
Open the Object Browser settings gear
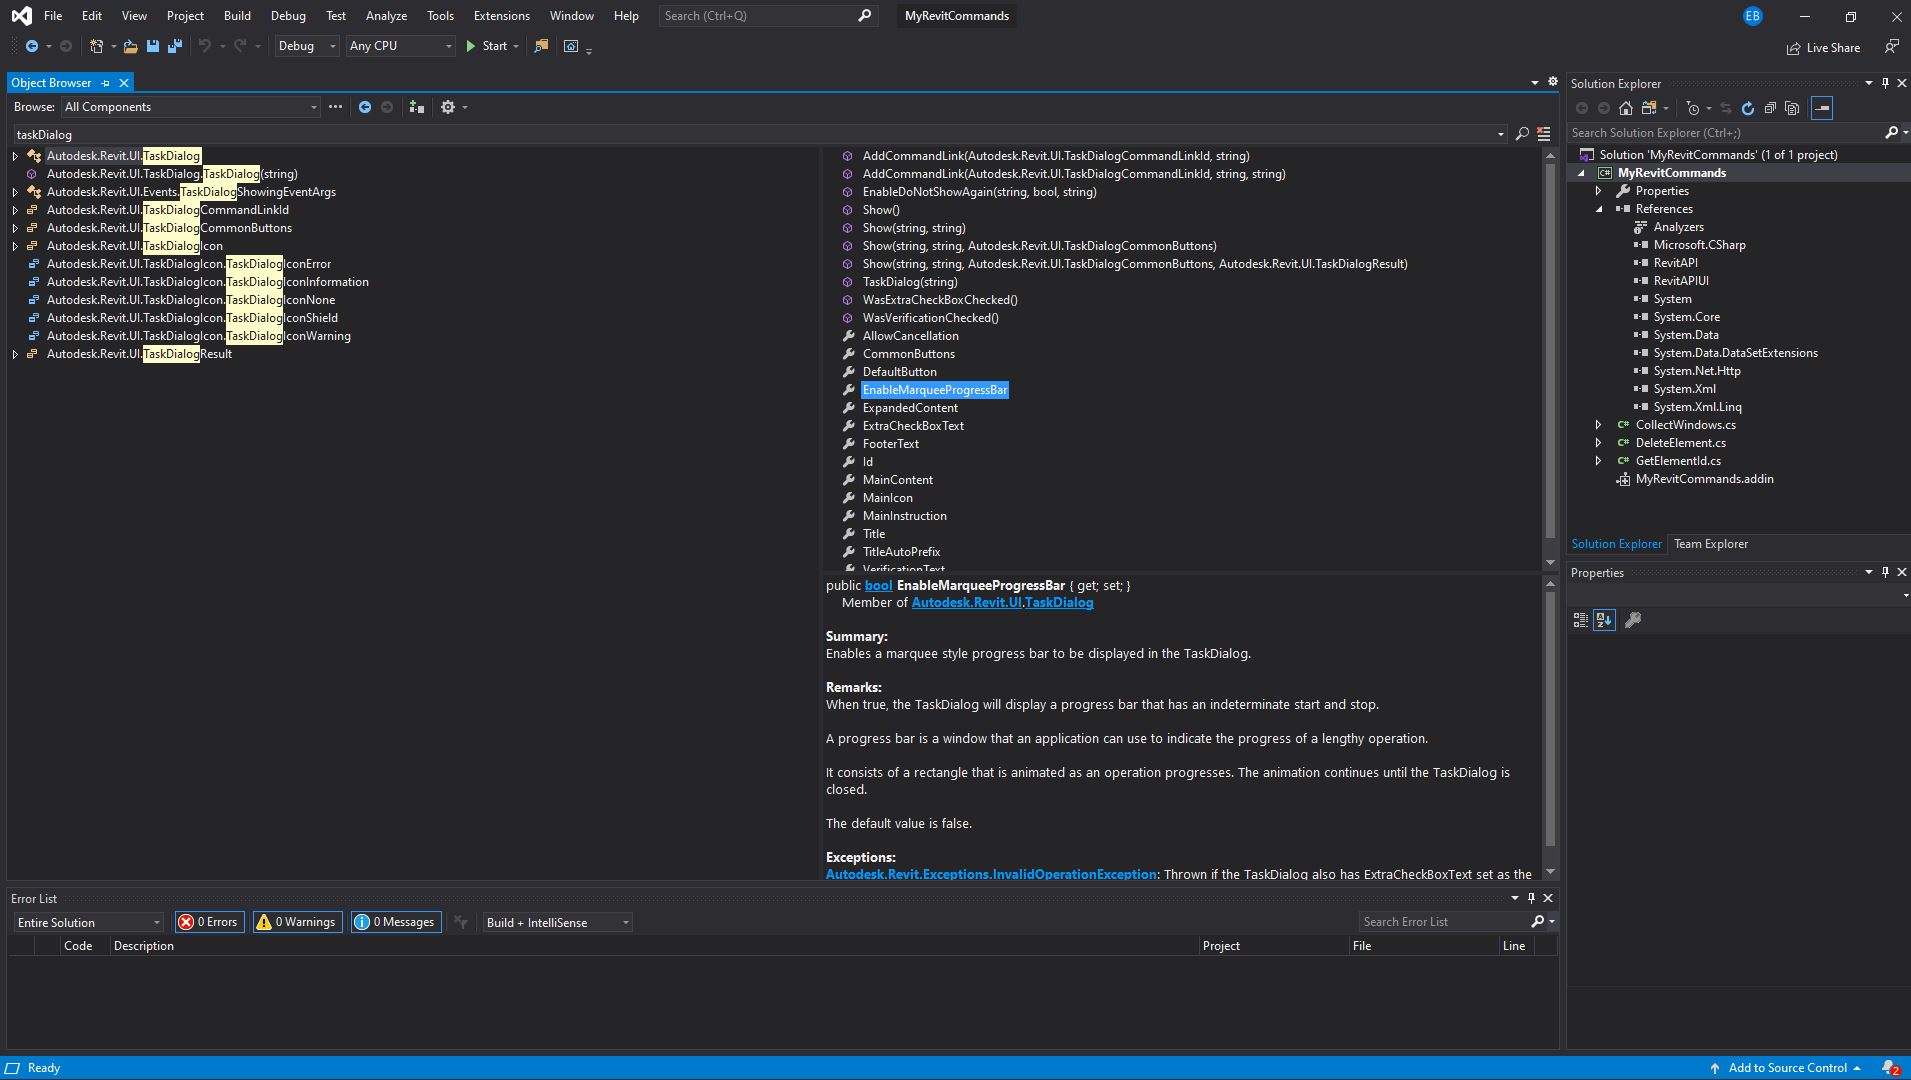(x=449, y=107)
